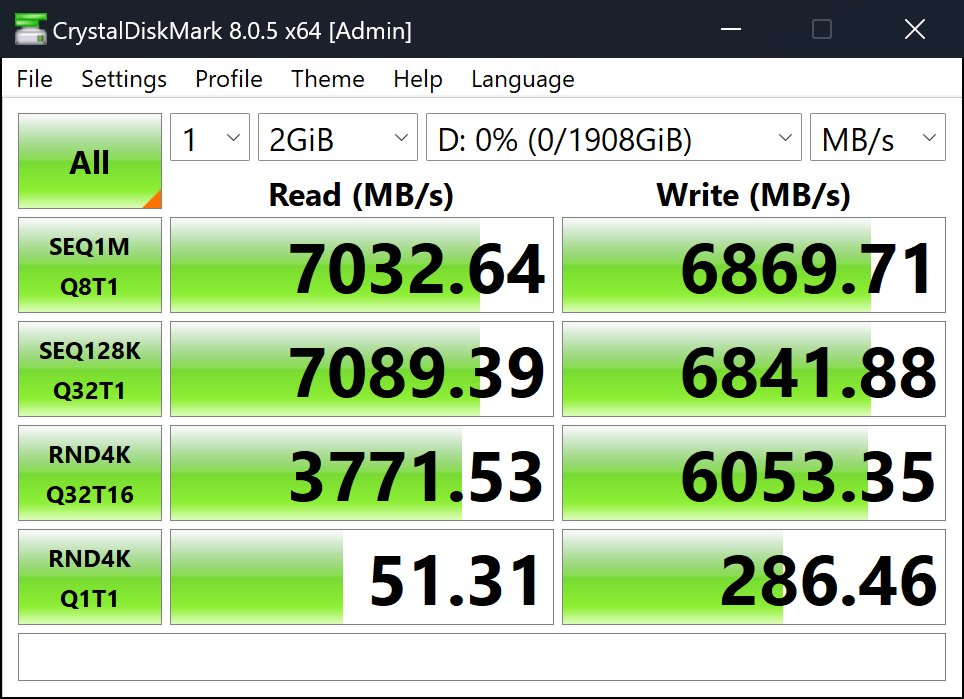Launch the RND4K Q32T16 test
This screenshot has height=699, width=964.
pyautogui.click(x=90, y=474)
